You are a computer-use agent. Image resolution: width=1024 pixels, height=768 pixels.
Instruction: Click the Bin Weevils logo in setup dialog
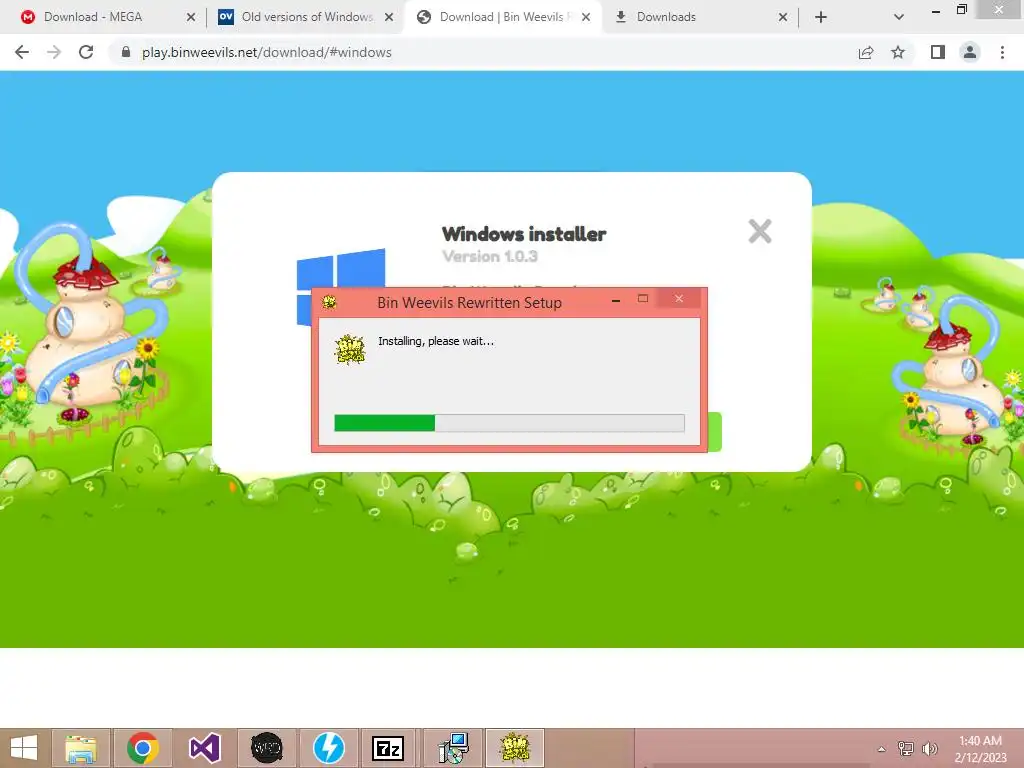350,349
